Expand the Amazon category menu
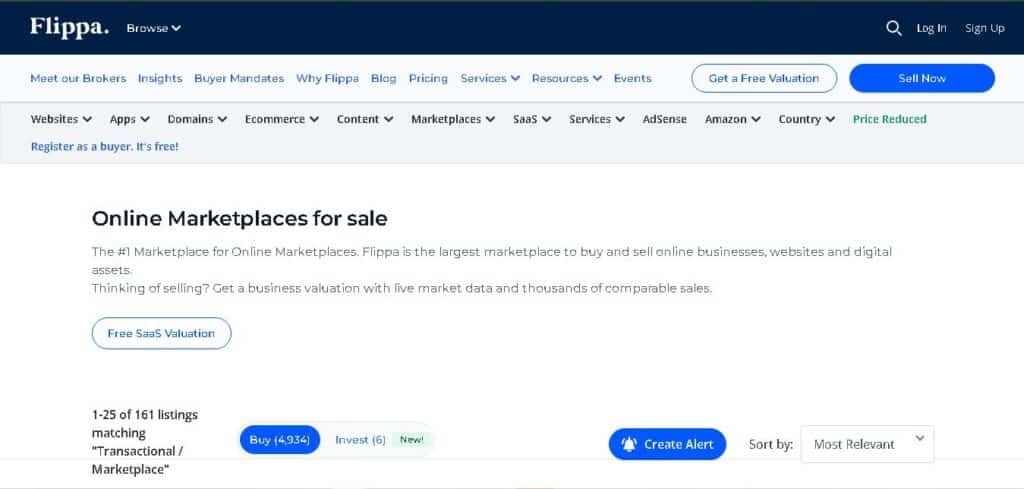Screen dimensions: 1024x489 pyautogui.click(x=733, y=119)
